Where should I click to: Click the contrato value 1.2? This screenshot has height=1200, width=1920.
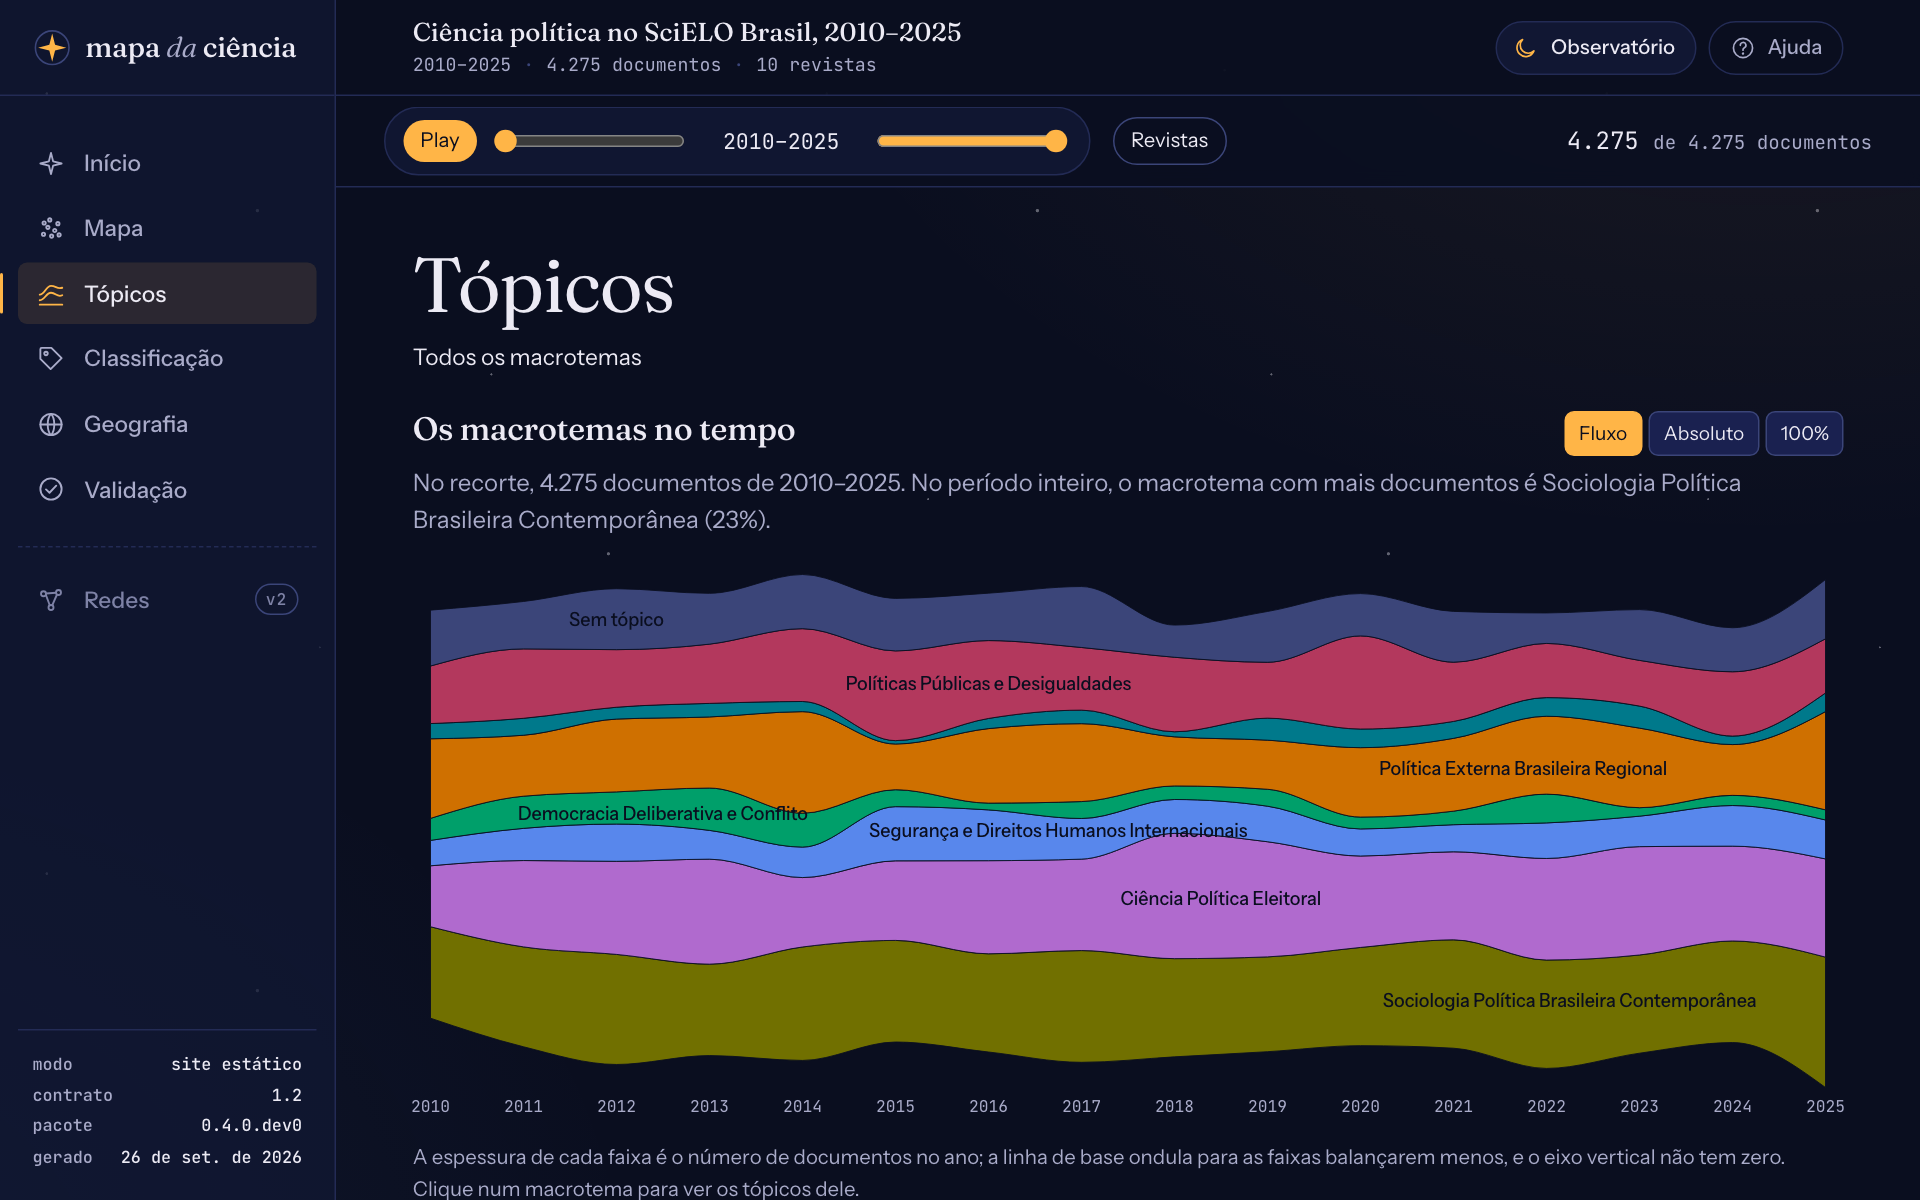[286, 1095]
